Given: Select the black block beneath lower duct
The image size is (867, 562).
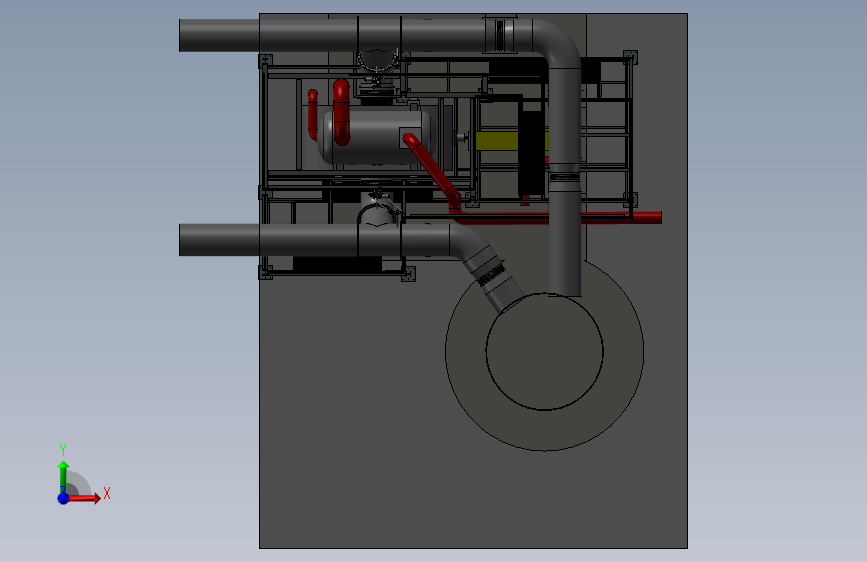Looking at the screenshot, I should point(337,264).
